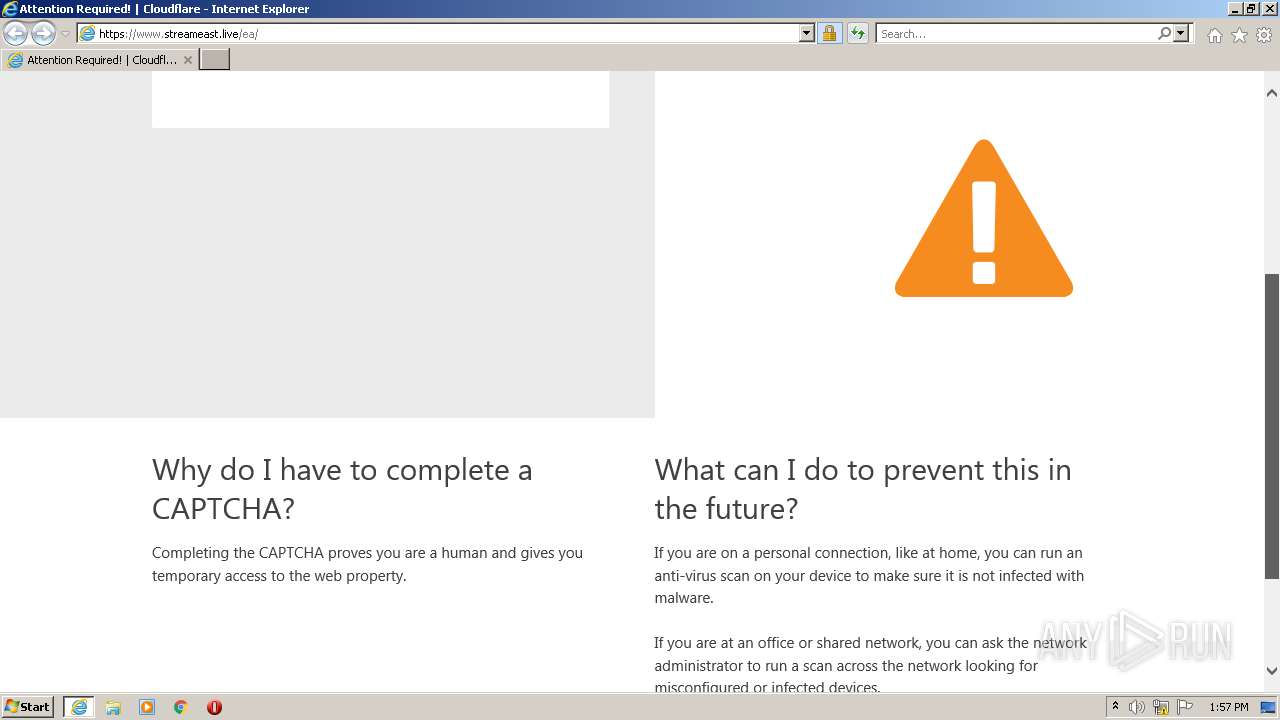Go back with the browser Back arrow
This screenshot has width=1280, height=720.
(15, 34)
